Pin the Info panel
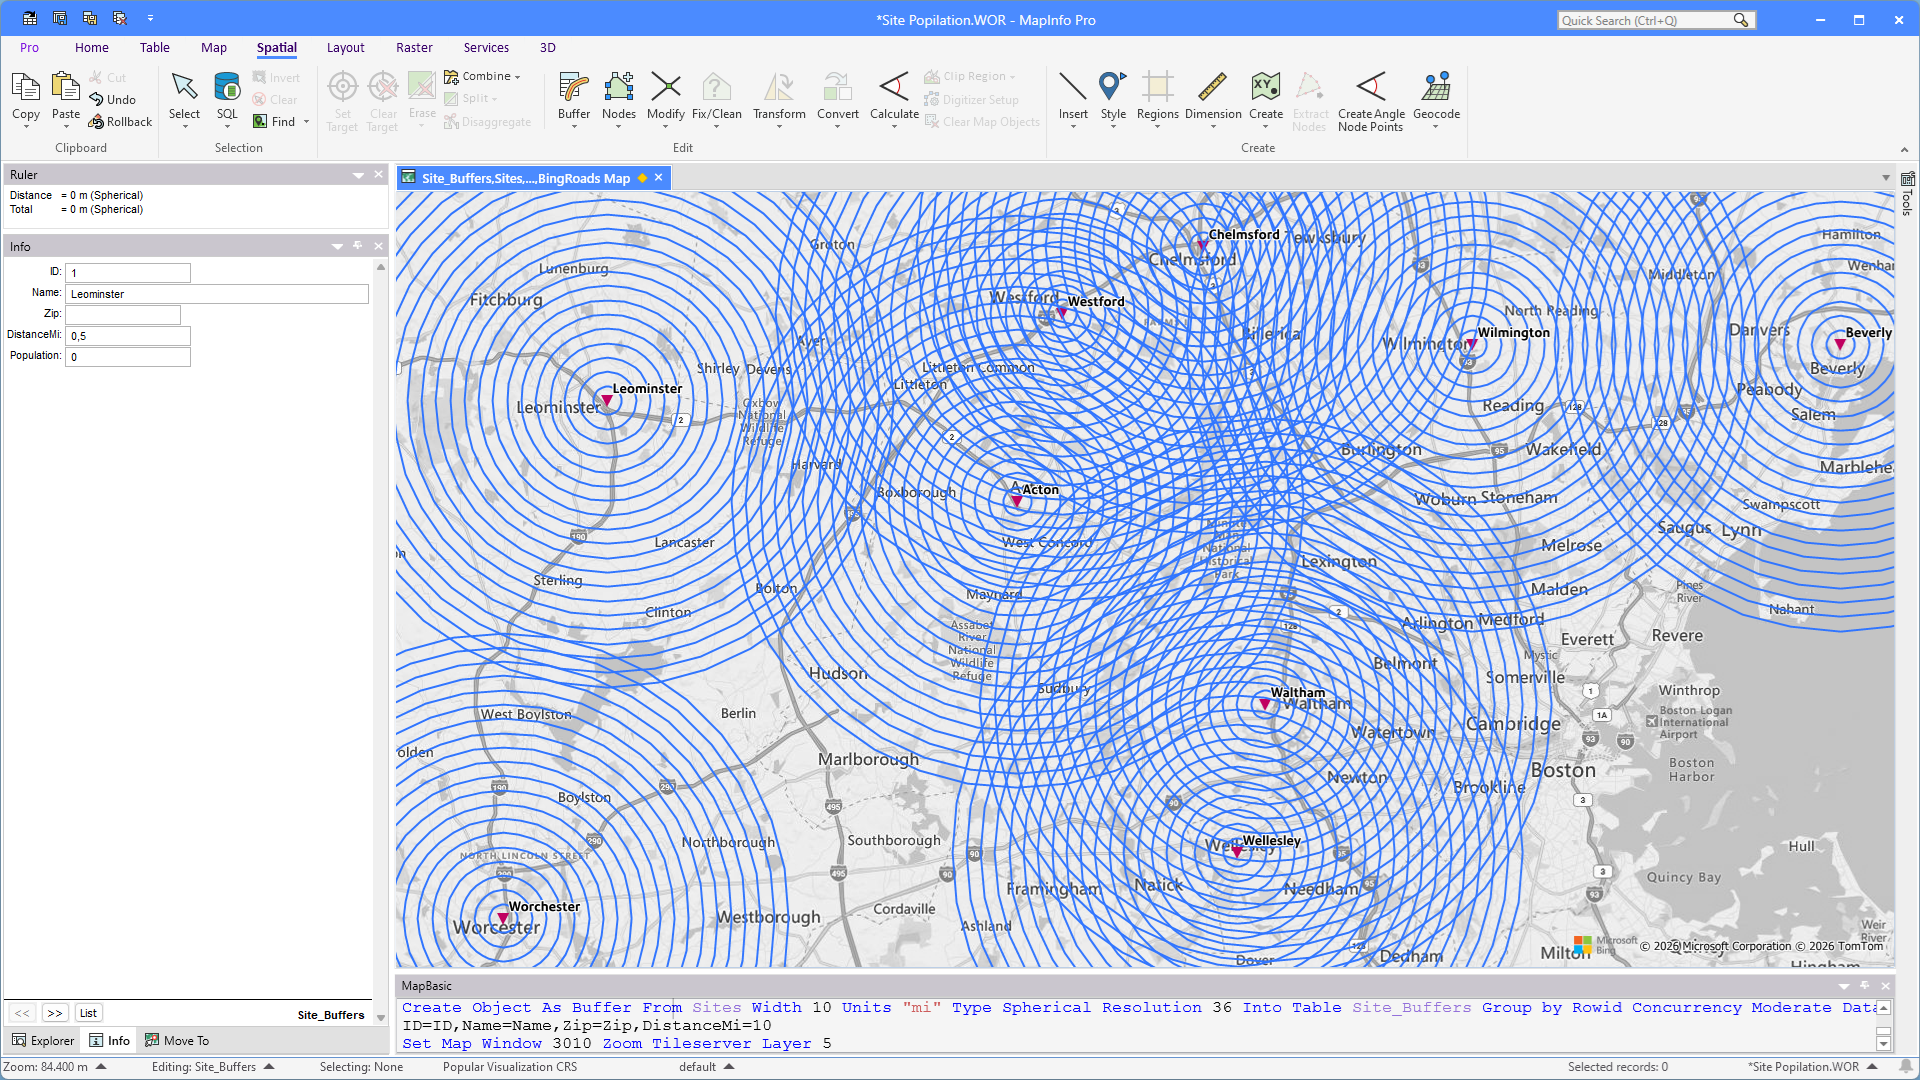This screenshot has height=1080, width=1920. (358, 246)
